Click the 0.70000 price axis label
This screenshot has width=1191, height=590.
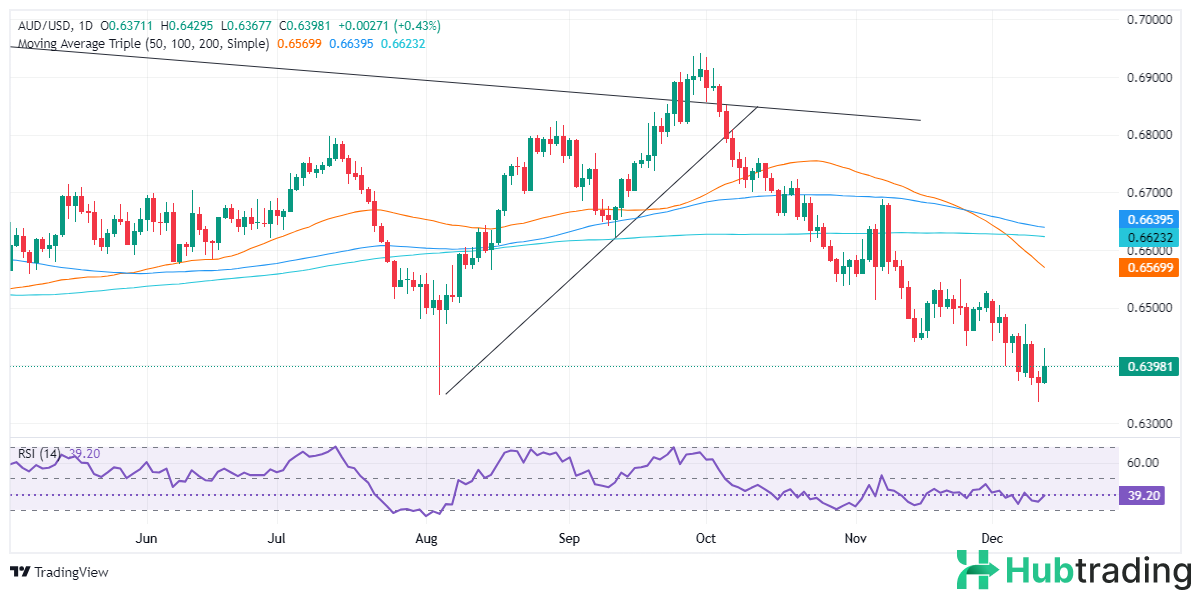[x=1151, y=19]
